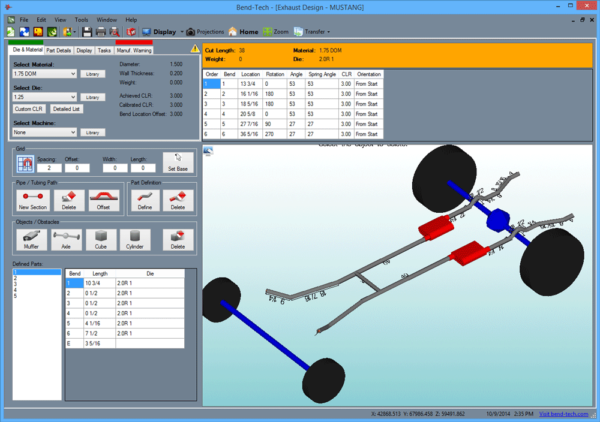This screenshot has width=600, height=422.
Task: Click the Offset pipe path tool
Action: pos(100,199)
